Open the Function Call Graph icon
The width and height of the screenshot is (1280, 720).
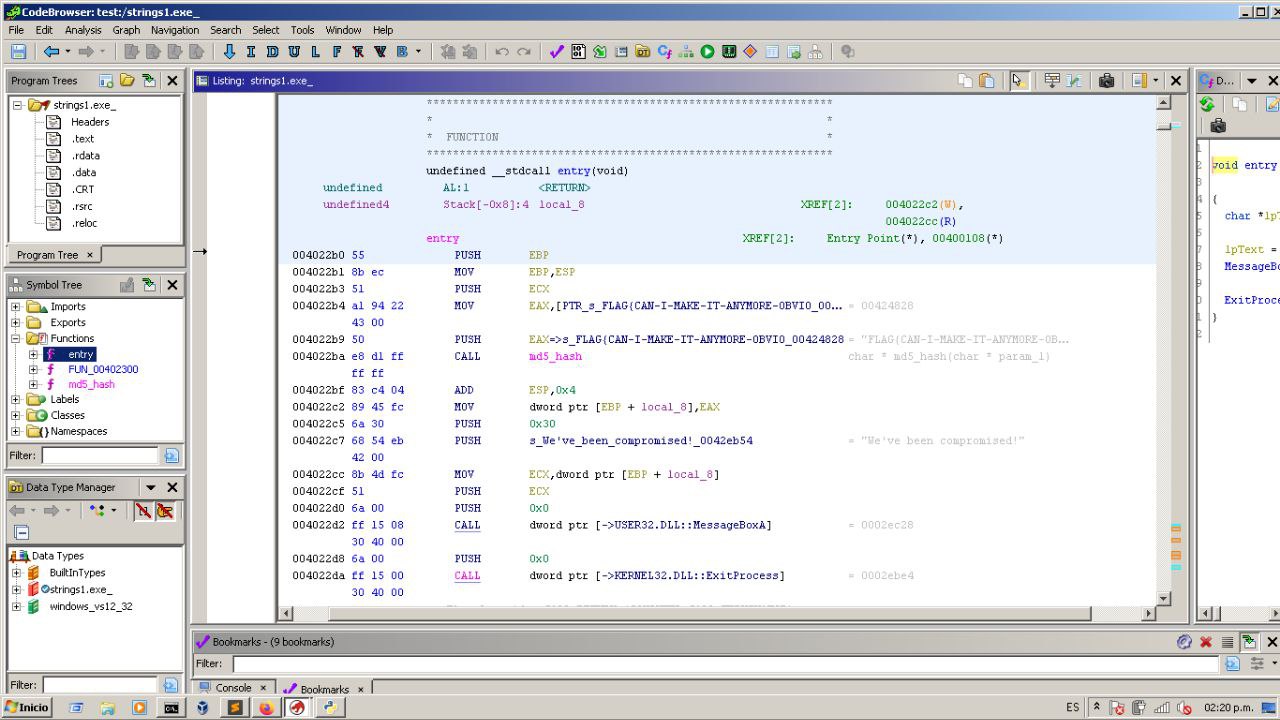(684, 51)
